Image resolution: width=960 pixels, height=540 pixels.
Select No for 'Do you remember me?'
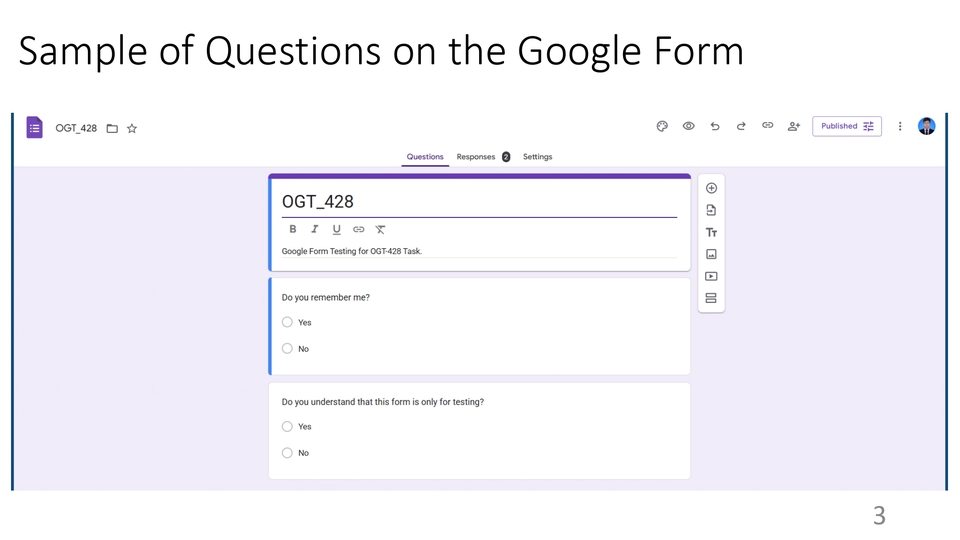pos(287,349)
